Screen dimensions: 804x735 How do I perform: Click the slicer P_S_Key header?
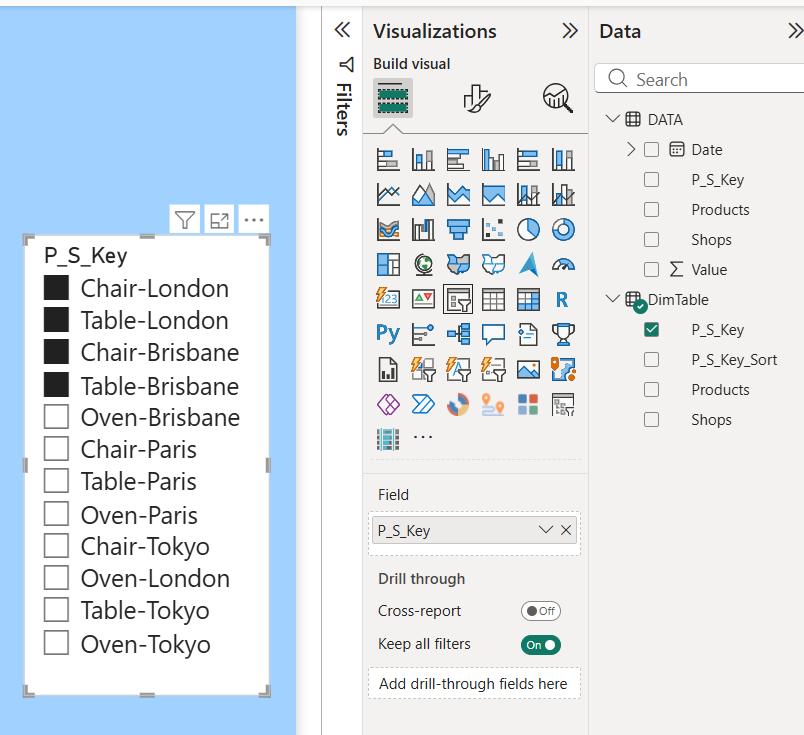click(x=86, y=255)
